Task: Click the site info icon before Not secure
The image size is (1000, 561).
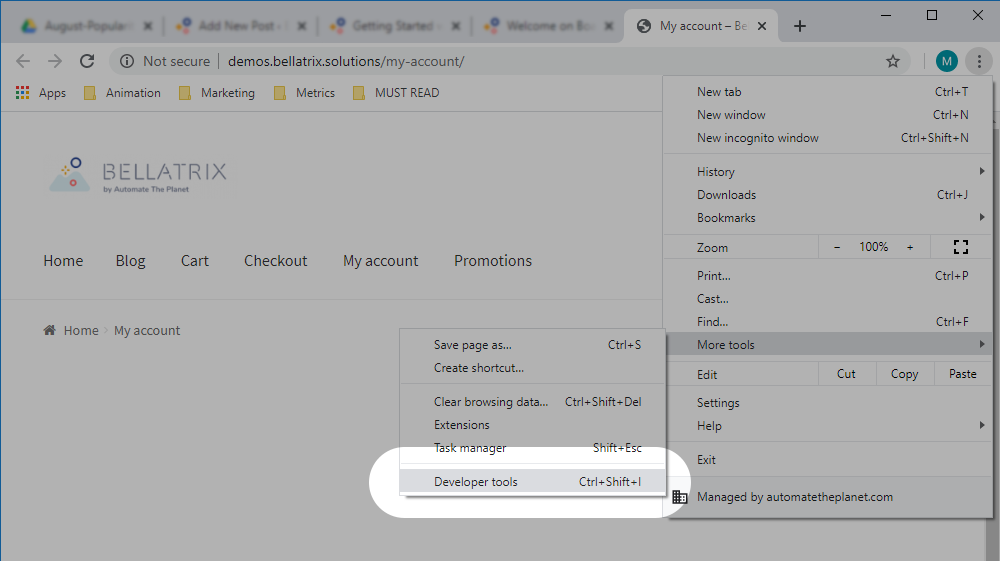Action: (127, 61)
